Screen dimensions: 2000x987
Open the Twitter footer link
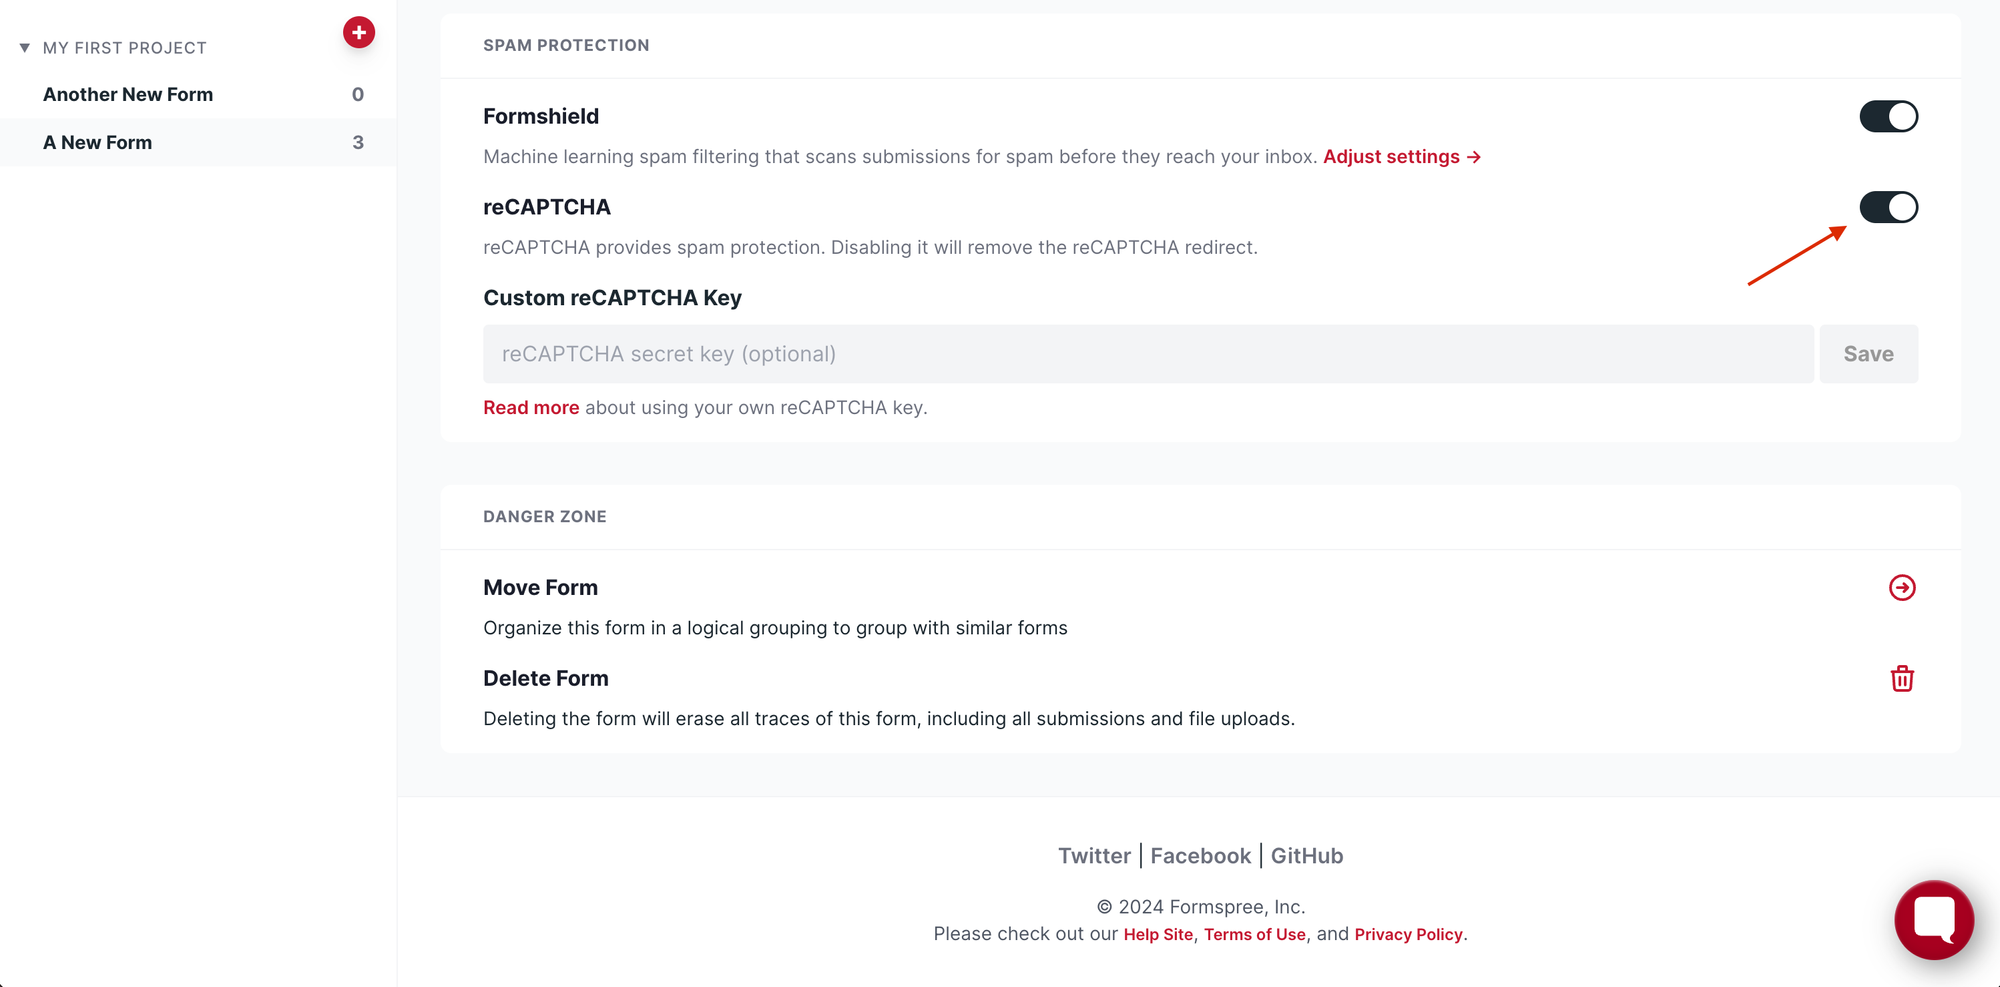click(1094, 856)
